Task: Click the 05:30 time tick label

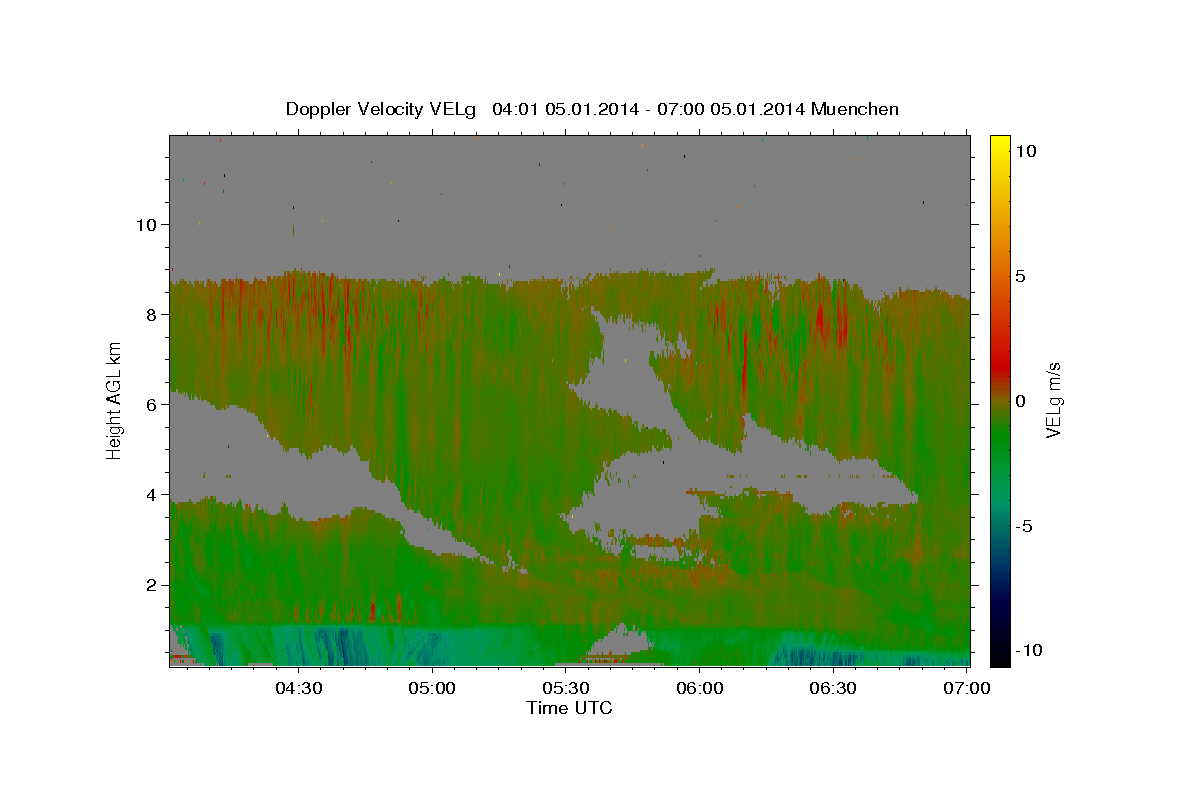Action: pos(566,689)
